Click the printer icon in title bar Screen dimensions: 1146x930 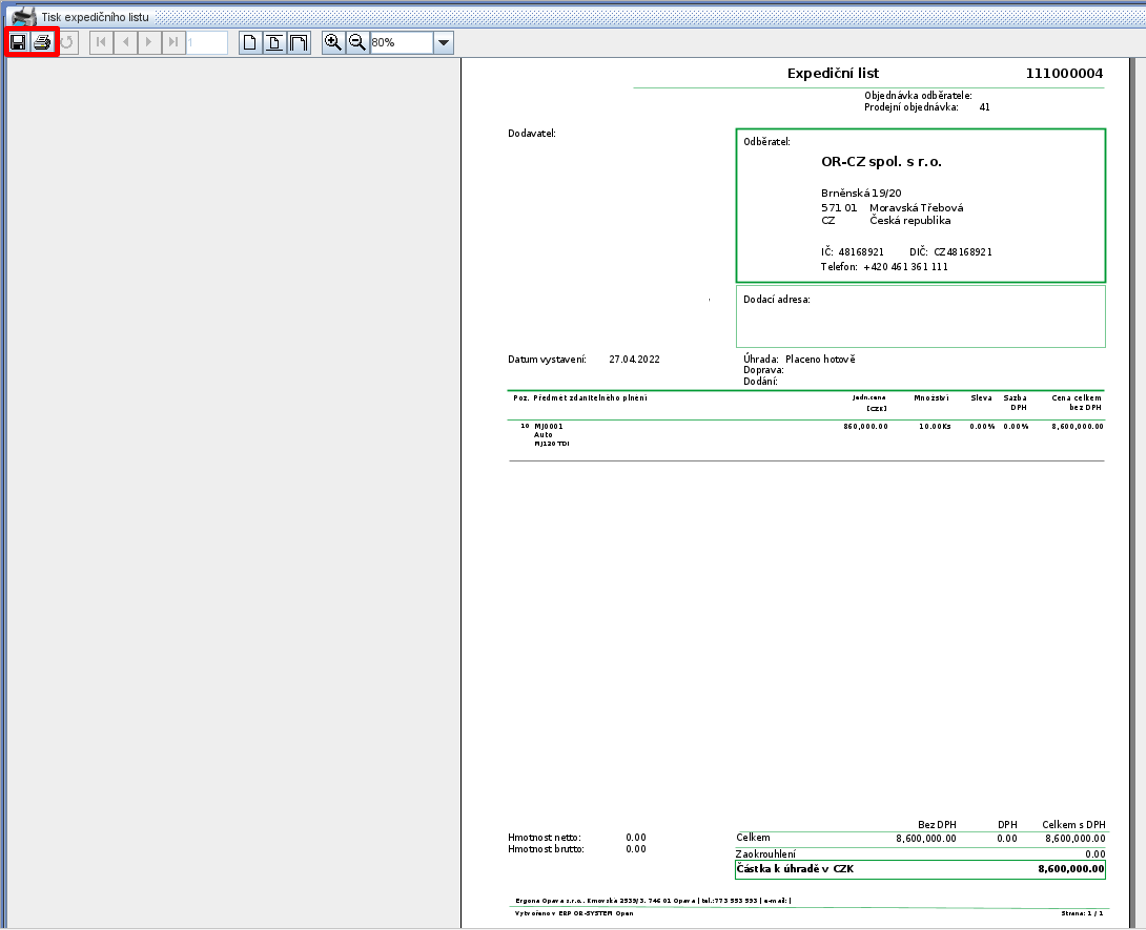pyautogui.click(x=23, y=17)
